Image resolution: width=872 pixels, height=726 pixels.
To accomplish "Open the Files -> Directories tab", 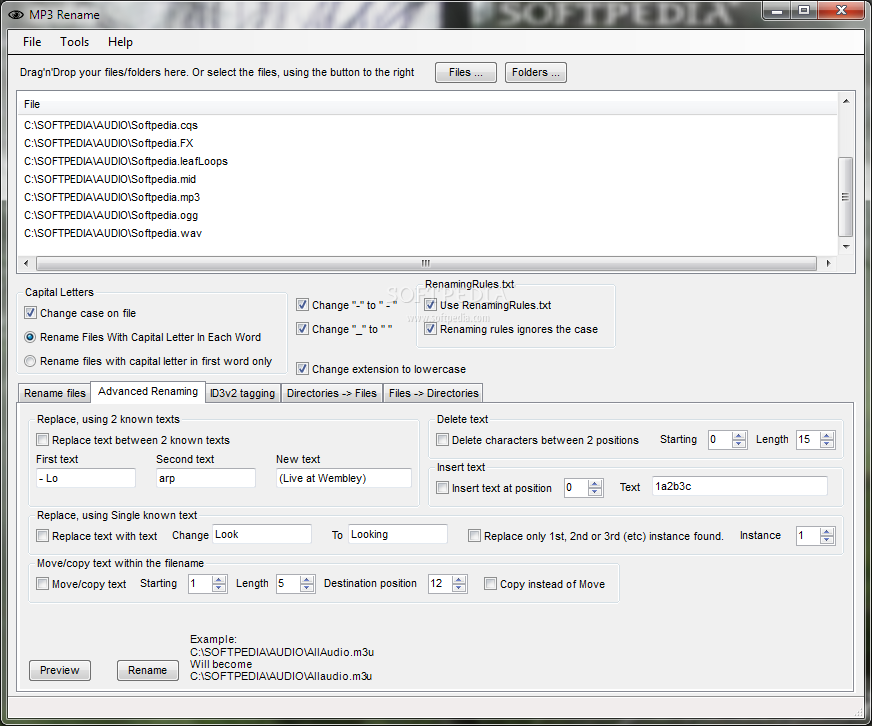I will pos(434,393).
